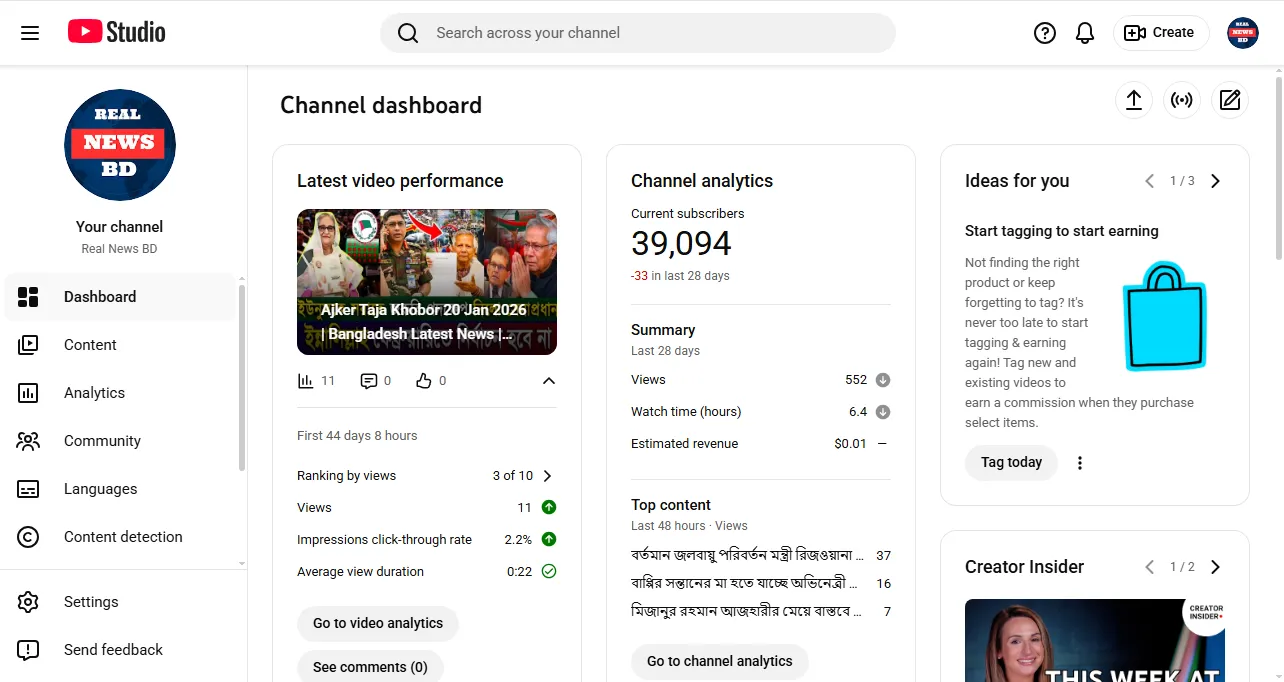Click the Content play icon
1284x682 pixels.
click(28, 345)
